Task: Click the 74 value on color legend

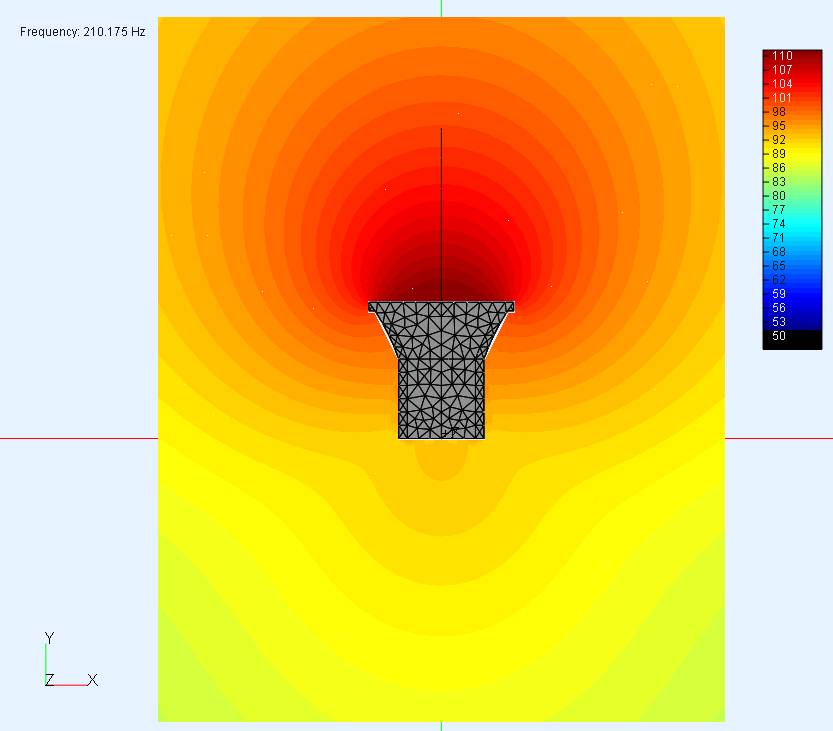Action: pyautogui.click(x=779, y=224)
